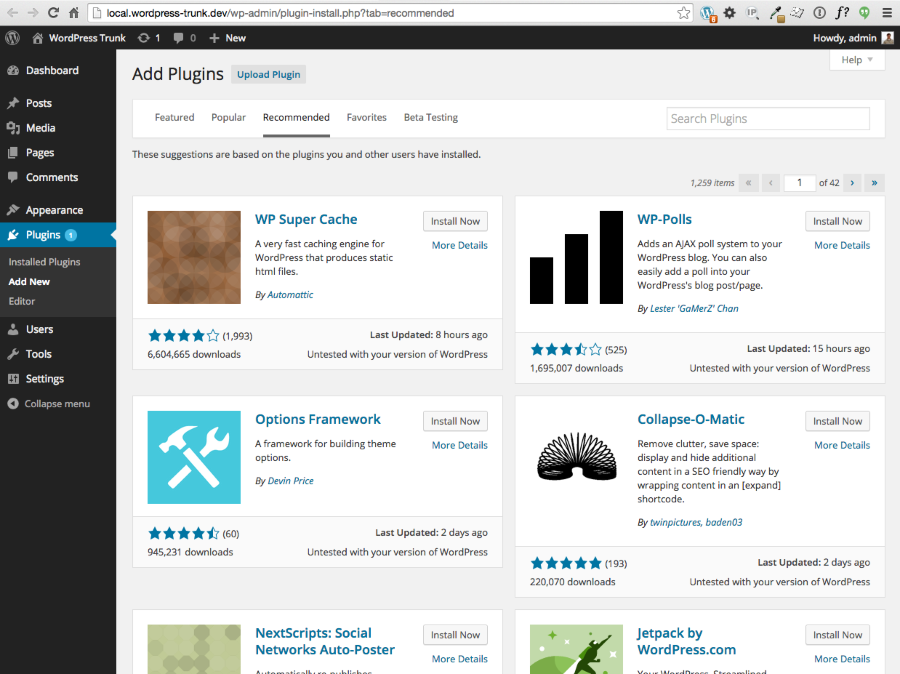Bookmark the page with the star icon

[683, 13]
